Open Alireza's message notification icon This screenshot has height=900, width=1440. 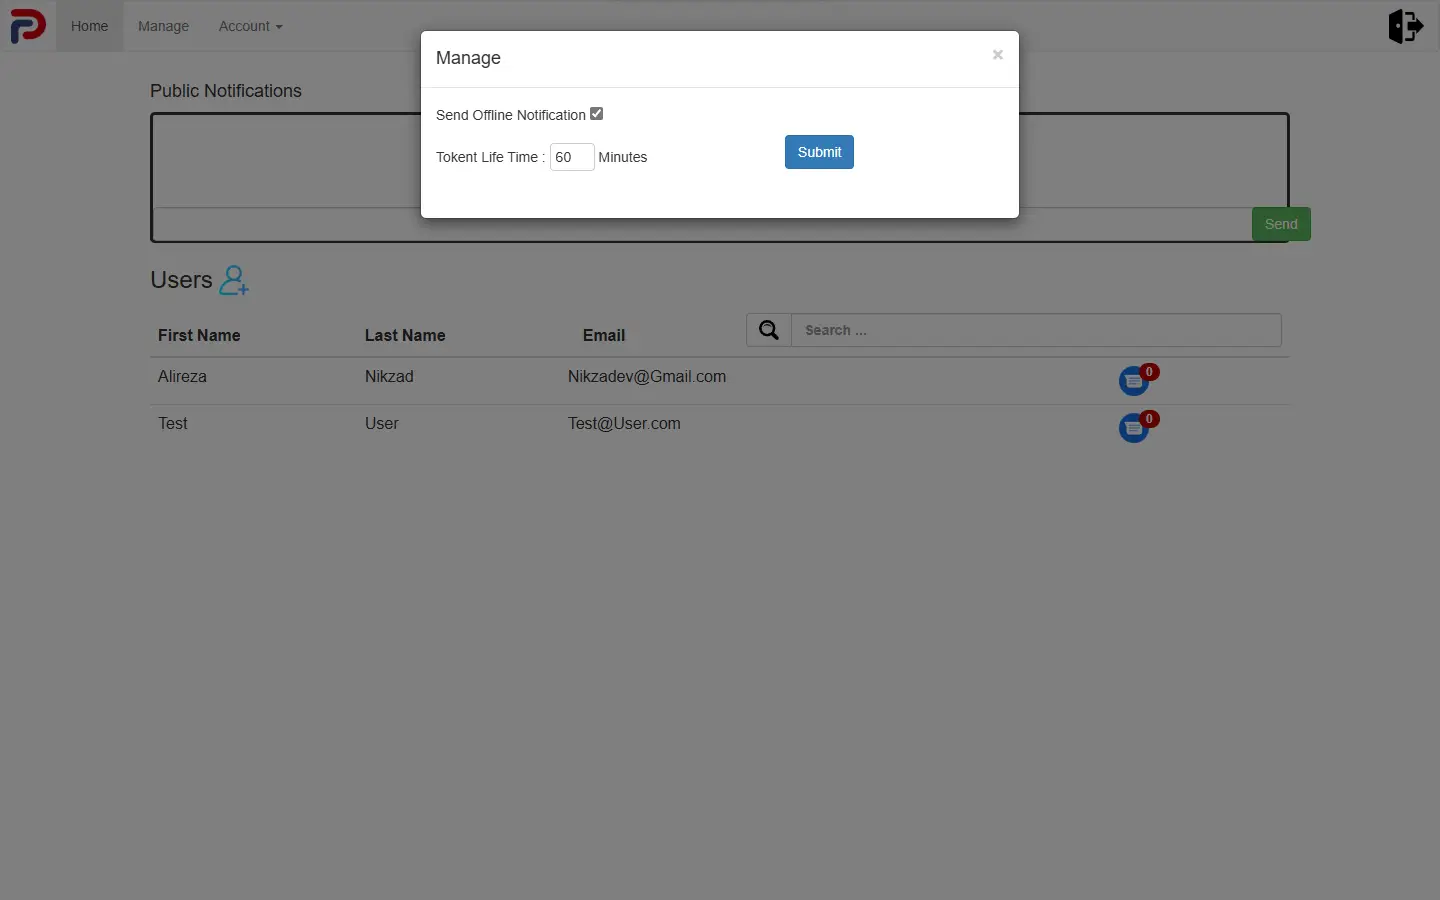pos(1138,379)
